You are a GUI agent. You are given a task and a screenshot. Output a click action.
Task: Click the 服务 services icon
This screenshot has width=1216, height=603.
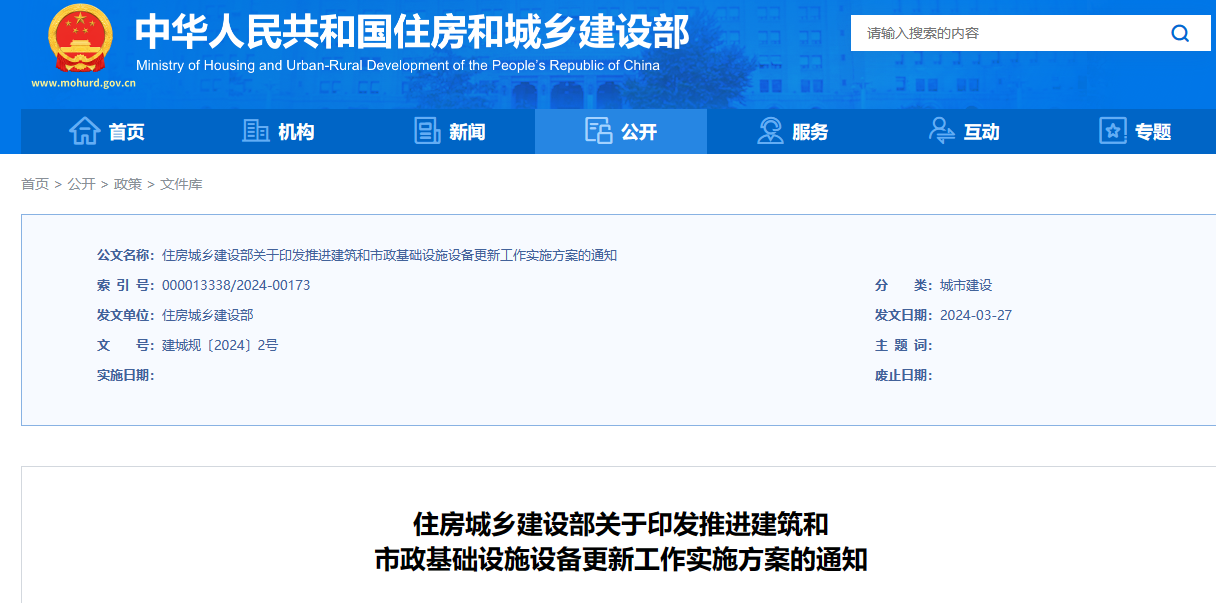tap(769, 130)
